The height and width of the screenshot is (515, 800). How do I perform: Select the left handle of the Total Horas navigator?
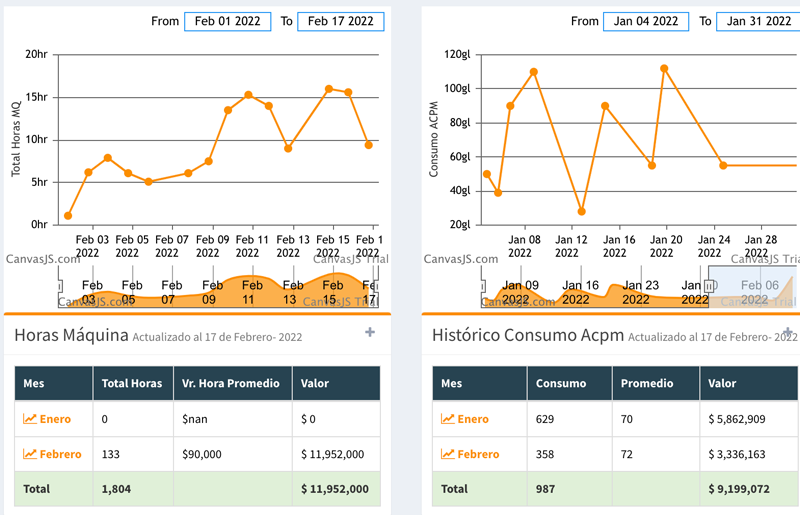click(x=63, y=286)
